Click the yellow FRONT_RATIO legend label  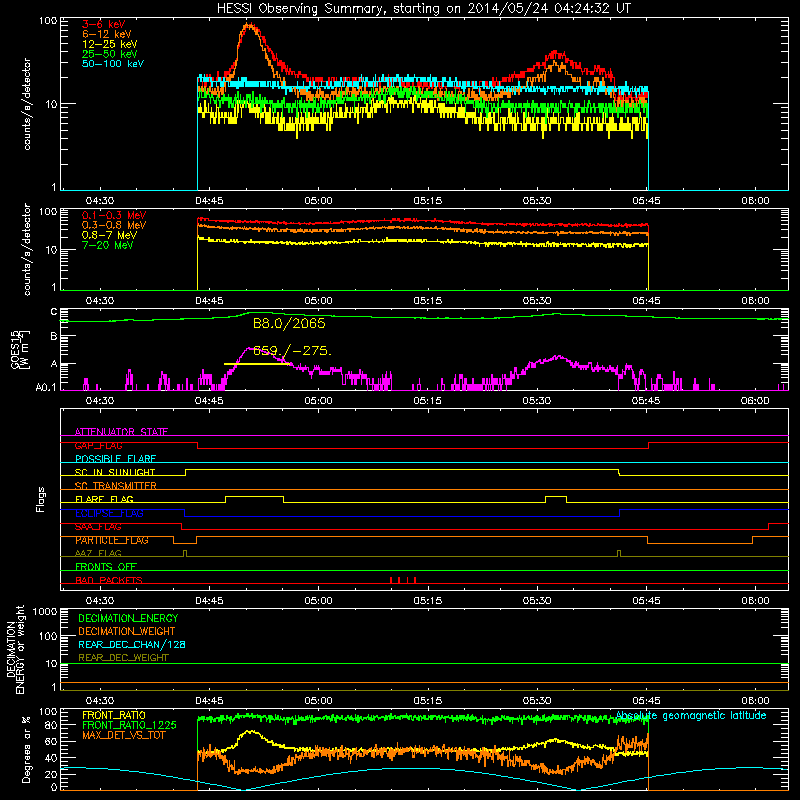coord(113,715)
